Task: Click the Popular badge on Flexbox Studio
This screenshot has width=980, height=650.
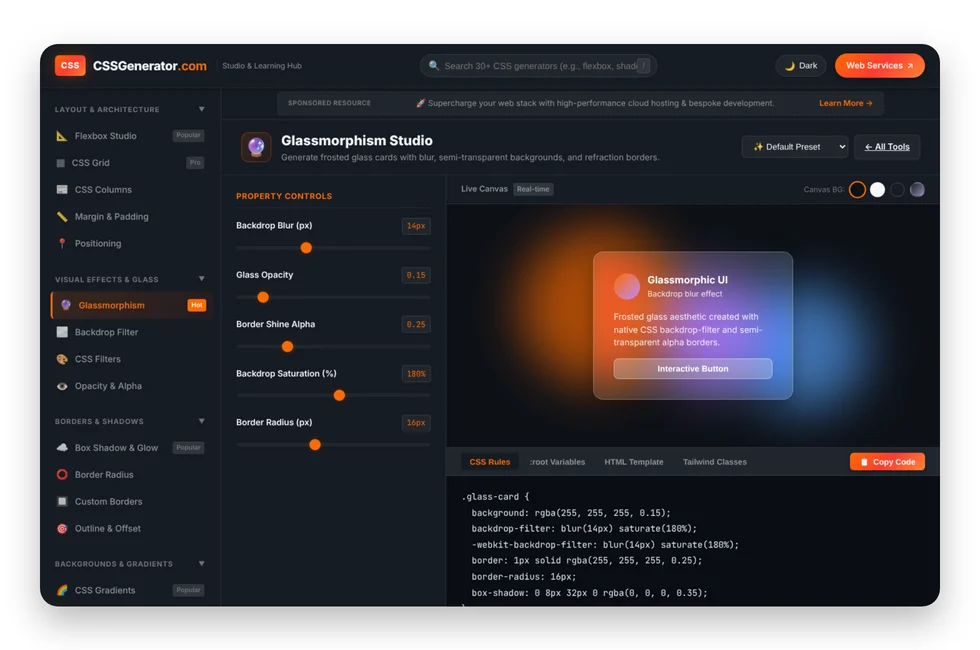Action: tap(188, 135)
